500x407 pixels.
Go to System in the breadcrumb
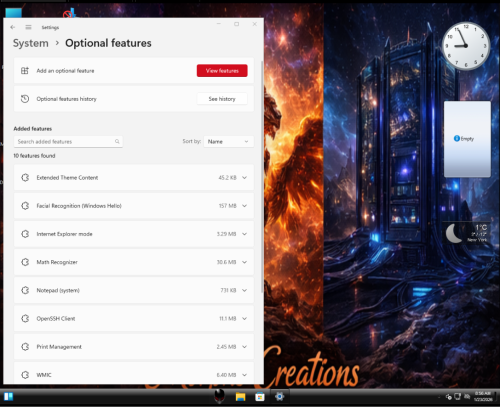31,43
